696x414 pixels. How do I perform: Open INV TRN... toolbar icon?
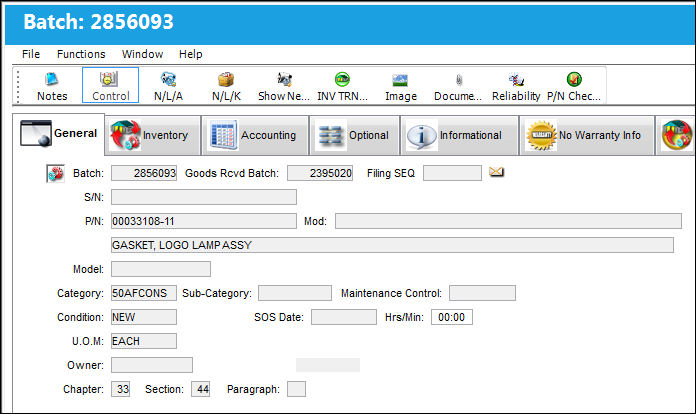click(x=342, y=86)
